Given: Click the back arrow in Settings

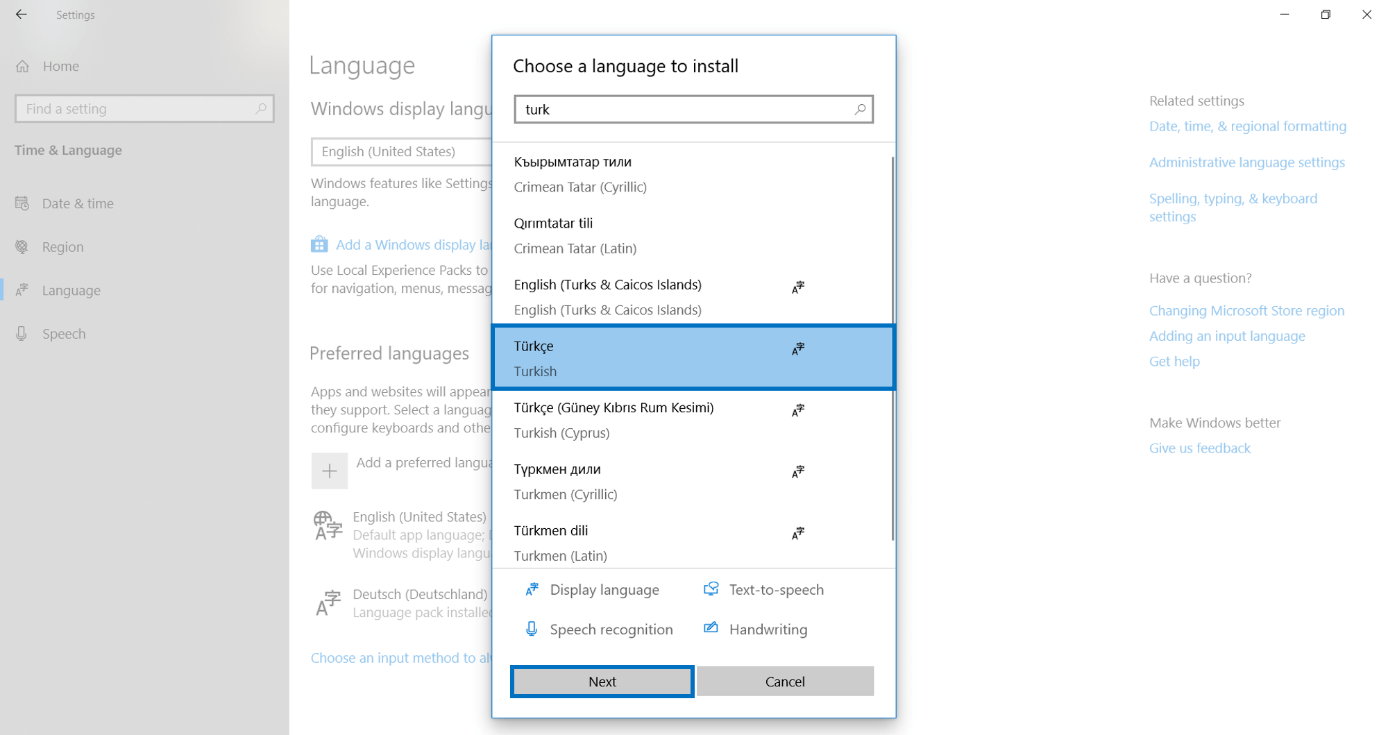Looking at the screenshot, I should (21, 15).
